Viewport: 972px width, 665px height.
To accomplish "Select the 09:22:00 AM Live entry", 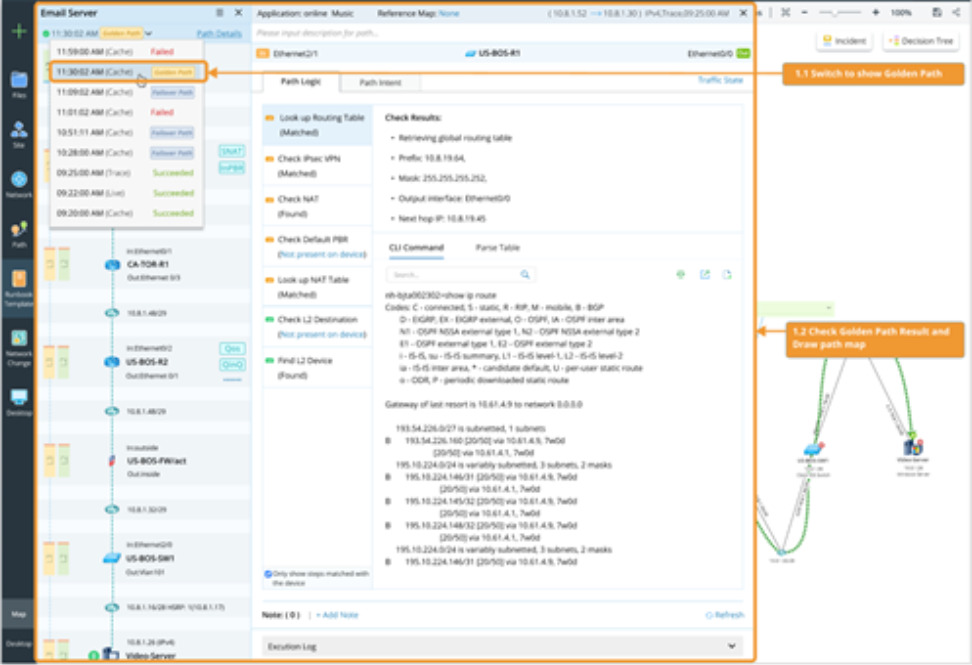I will (126, 193).
